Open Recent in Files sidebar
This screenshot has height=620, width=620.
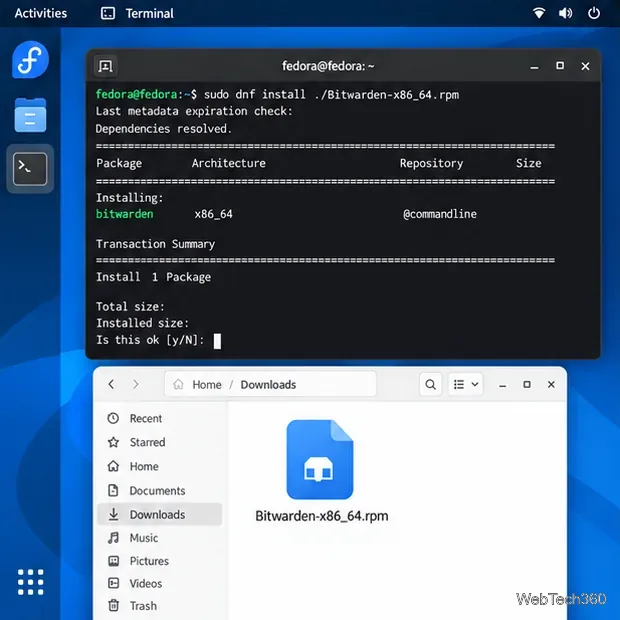point(159,418)
